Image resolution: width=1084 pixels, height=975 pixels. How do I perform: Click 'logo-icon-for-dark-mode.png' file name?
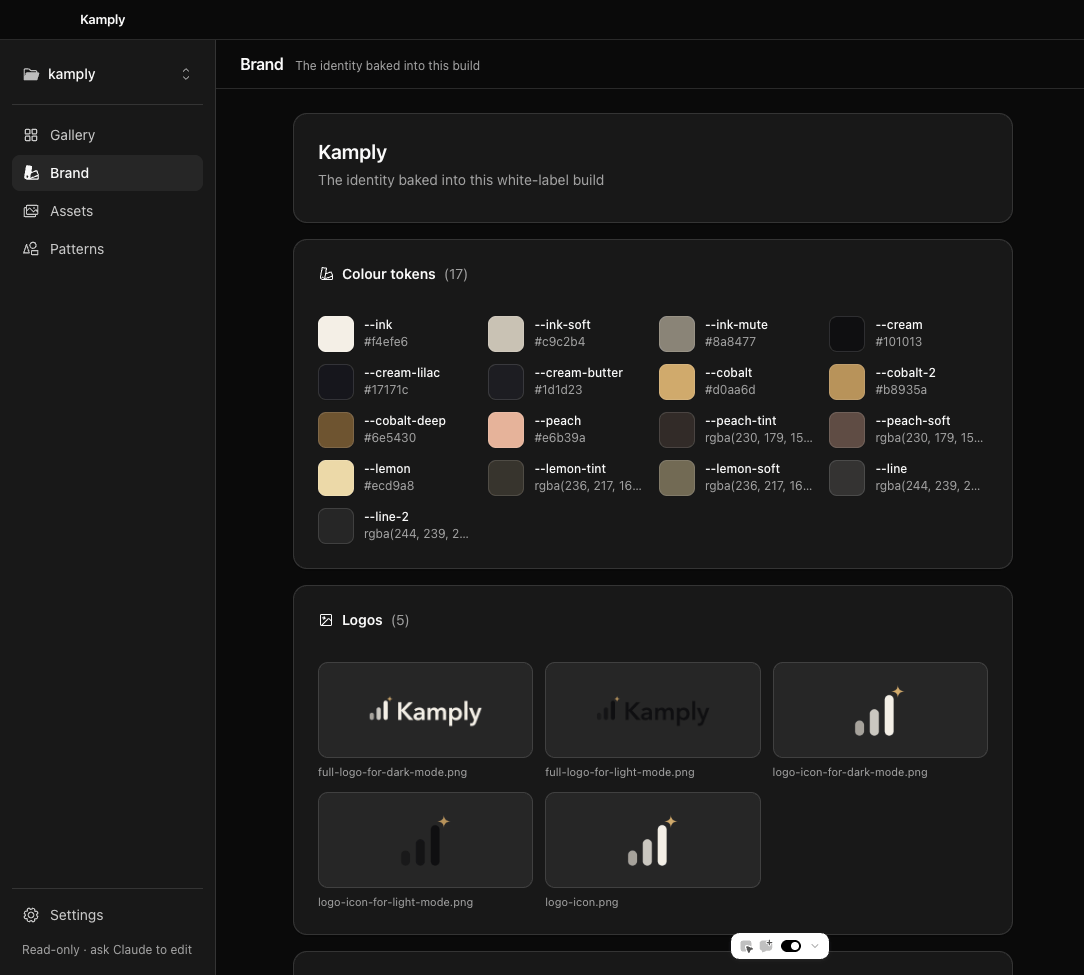850,772
